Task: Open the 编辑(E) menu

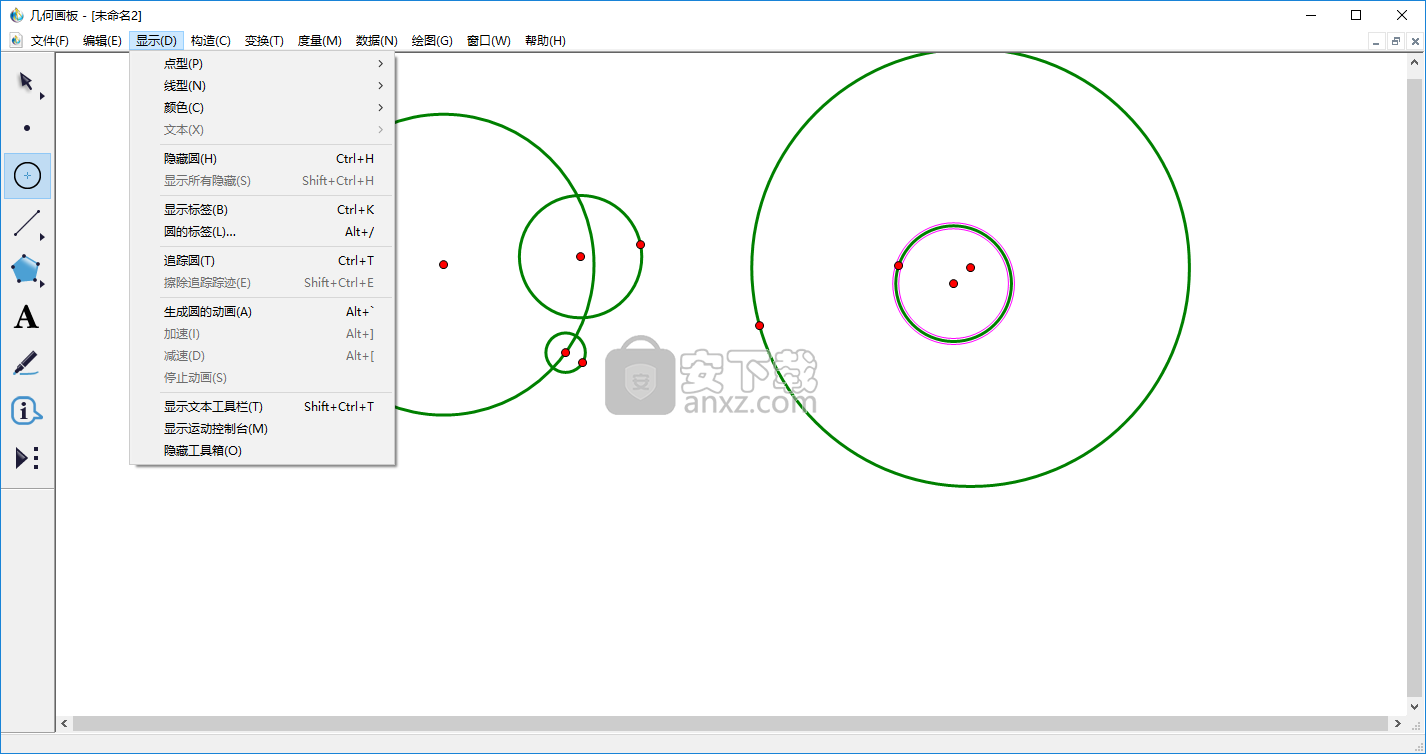Action: pos(102,41)
